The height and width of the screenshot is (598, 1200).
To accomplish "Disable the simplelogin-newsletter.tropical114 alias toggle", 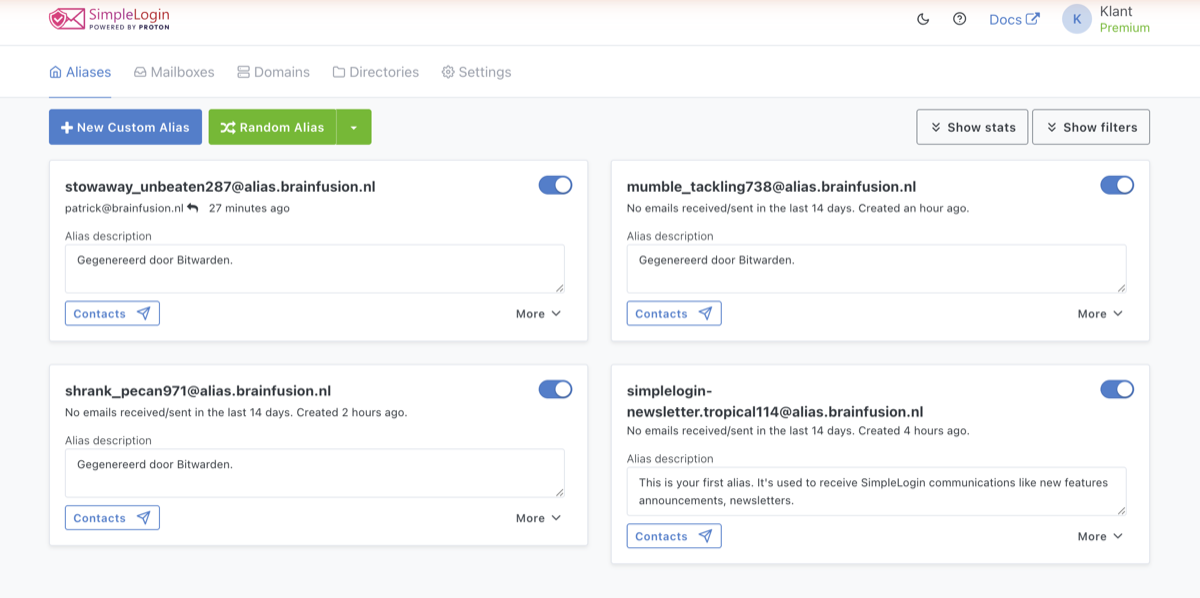I will [1117, 389].
